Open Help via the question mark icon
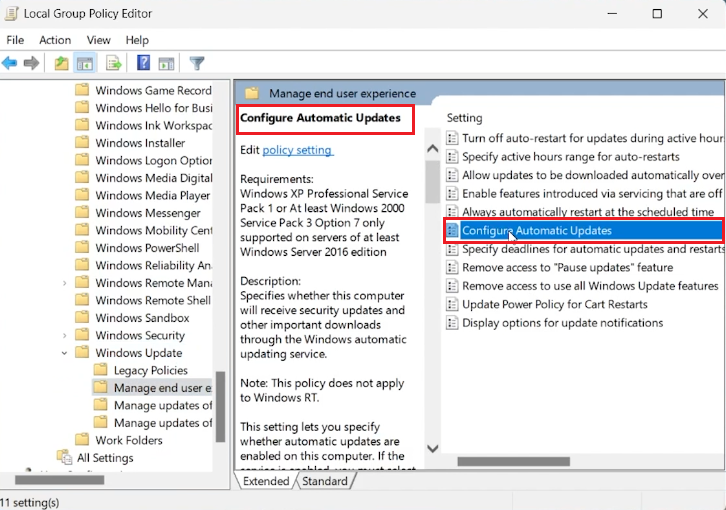 coord(143,63)
